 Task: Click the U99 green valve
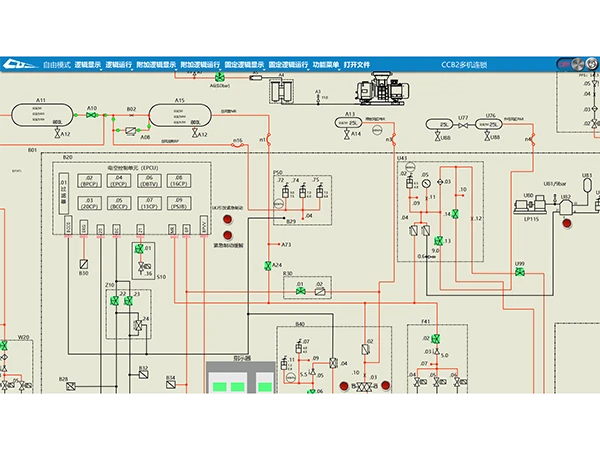tap(519, 272)
